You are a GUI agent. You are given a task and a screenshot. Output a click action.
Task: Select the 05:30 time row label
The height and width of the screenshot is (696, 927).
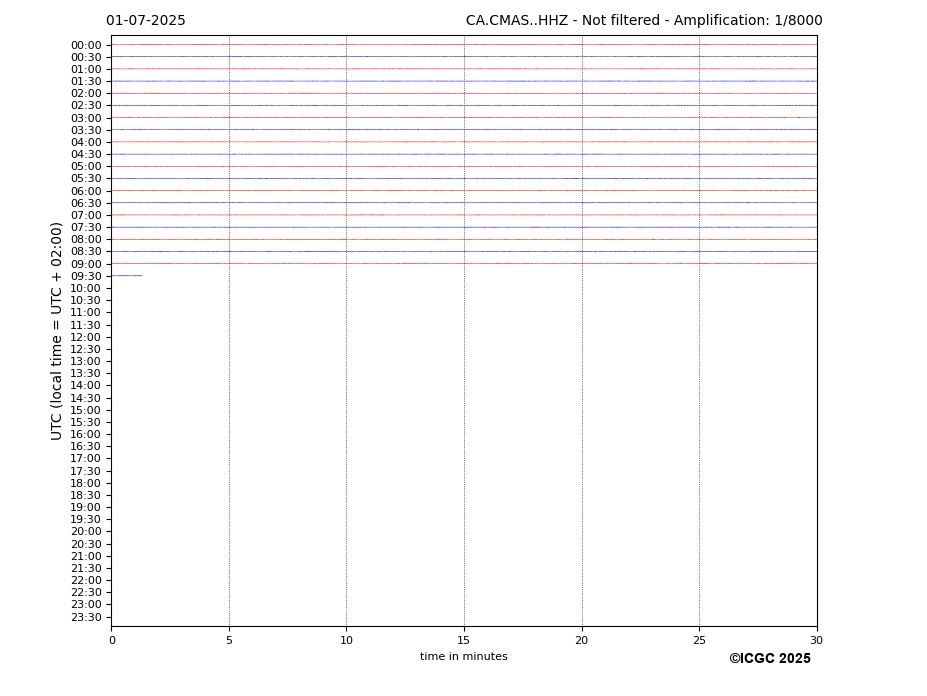coord(86,179)
